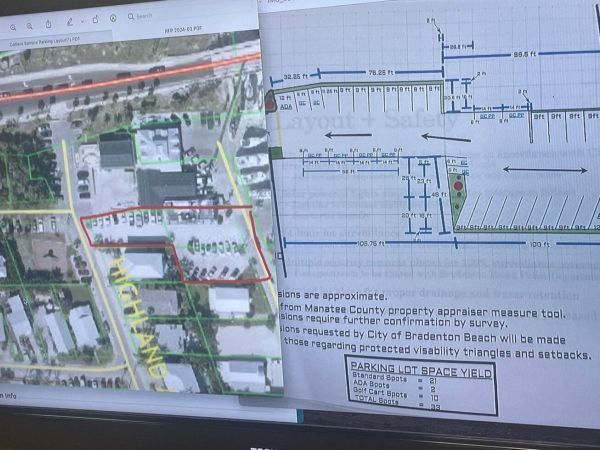Click the yellow HIGHLAND street label on the map
This screenshot has height=450, width=600.
pyautogui.click(x=140, y=321)
